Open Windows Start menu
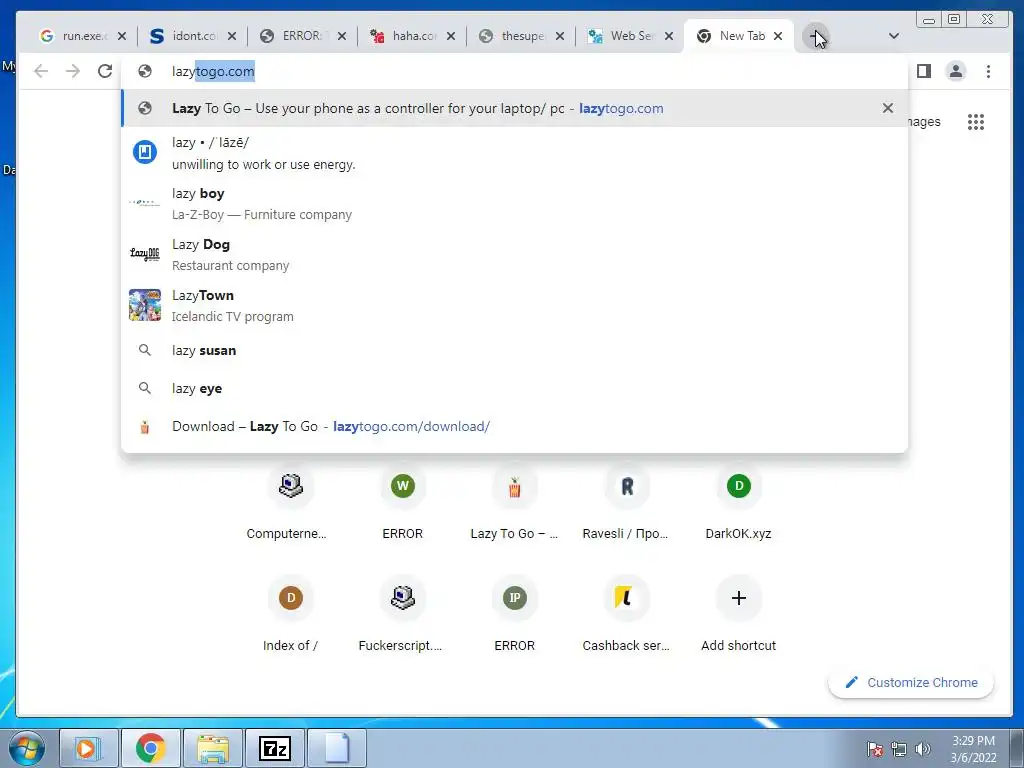Screen dimensions: 1024x768 point(26,748)
